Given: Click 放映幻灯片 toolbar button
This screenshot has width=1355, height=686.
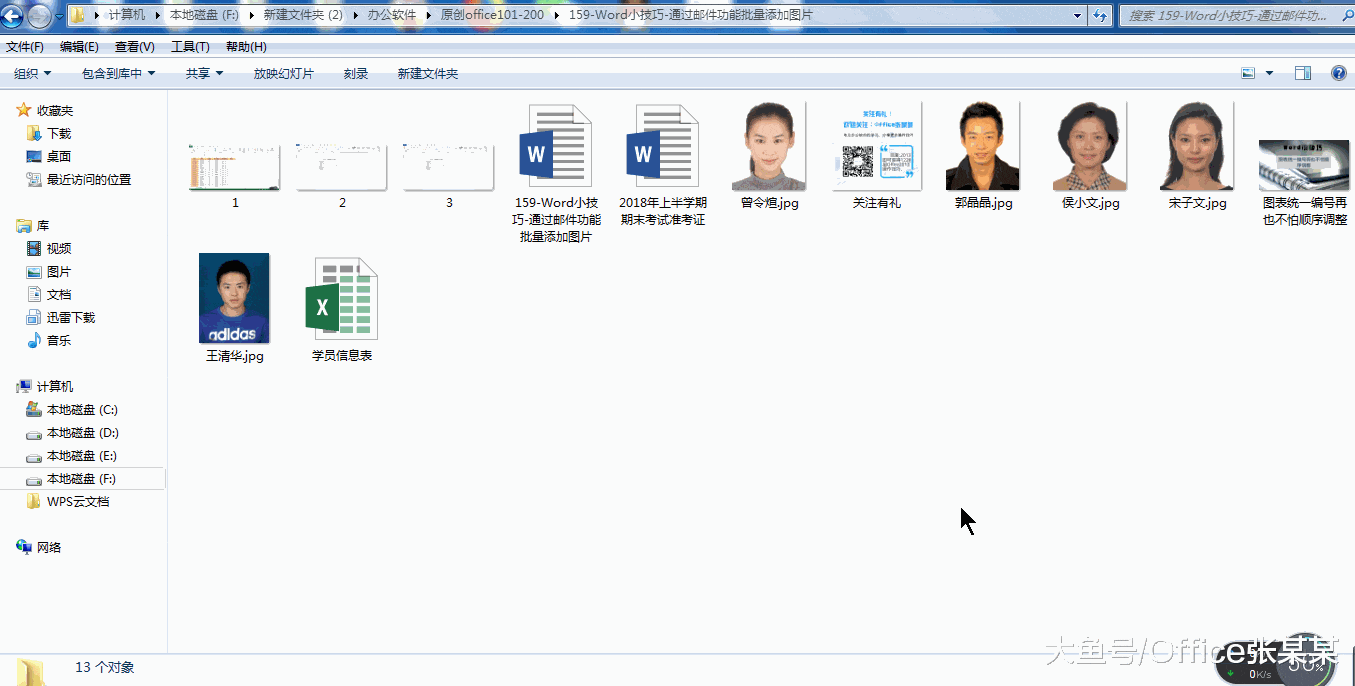Looking at the screenshot, I should click(283, 73).
